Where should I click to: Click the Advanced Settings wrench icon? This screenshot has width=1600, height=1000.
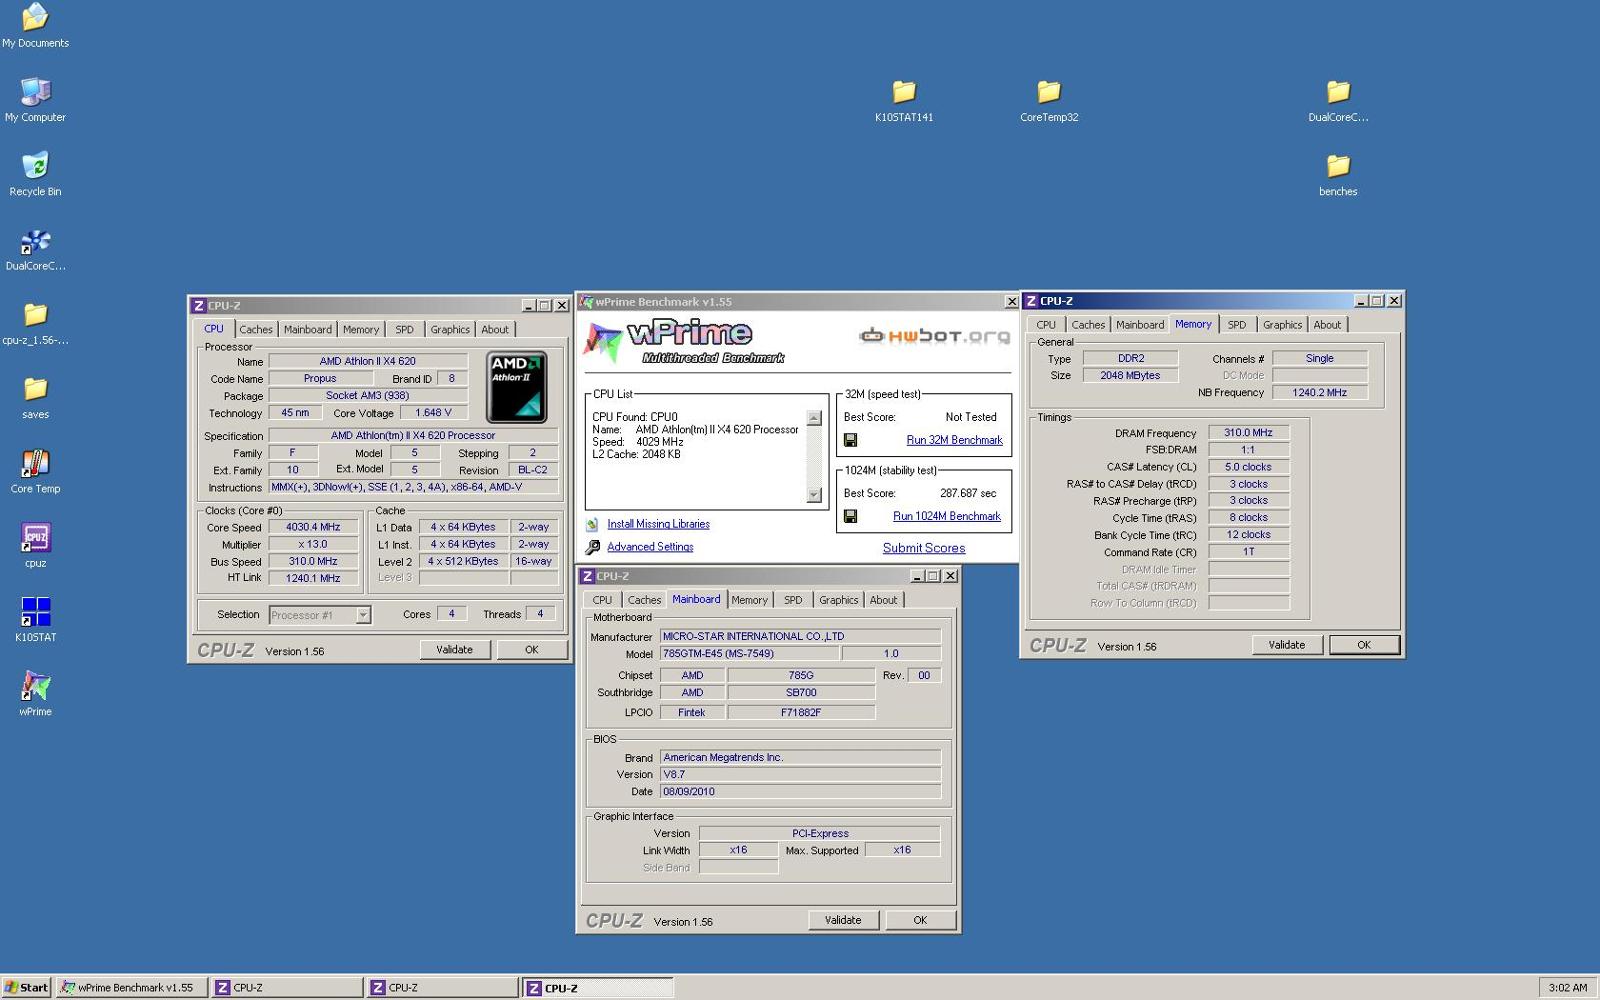click(x=592, y=547)
